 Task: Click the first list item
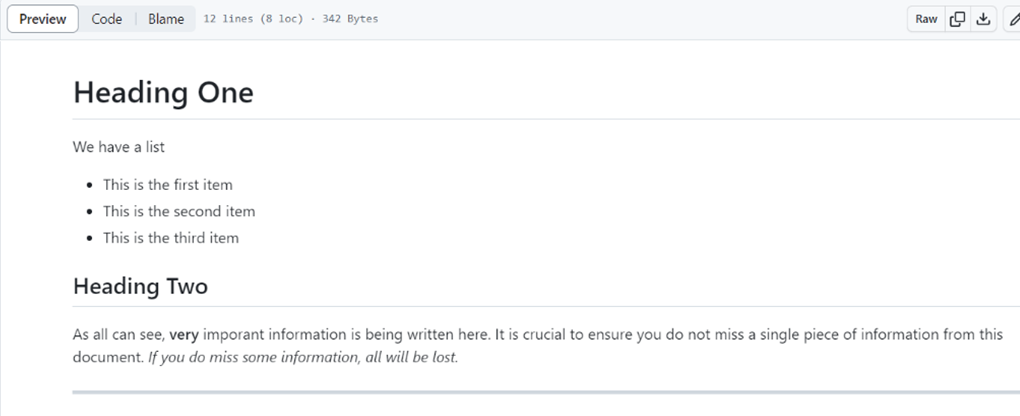(167, 185)
